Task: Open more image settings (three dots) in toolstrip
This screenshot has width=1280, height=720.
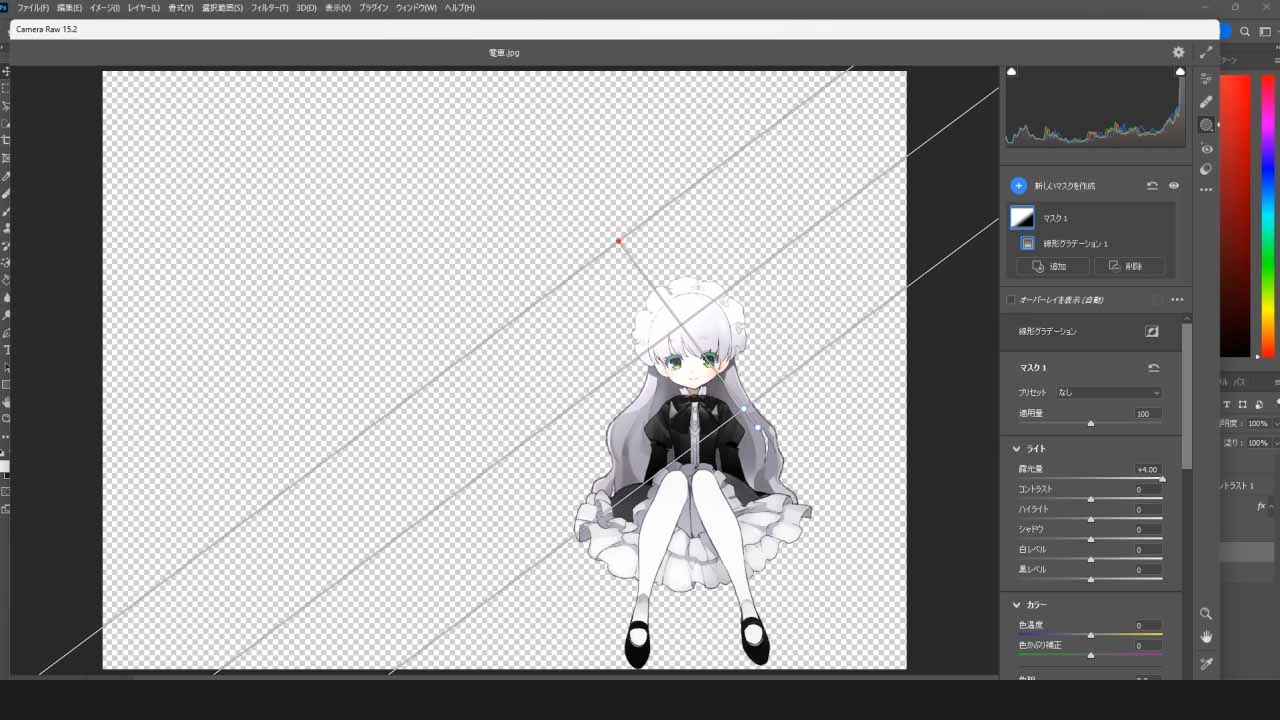Action: point(1206,190)
